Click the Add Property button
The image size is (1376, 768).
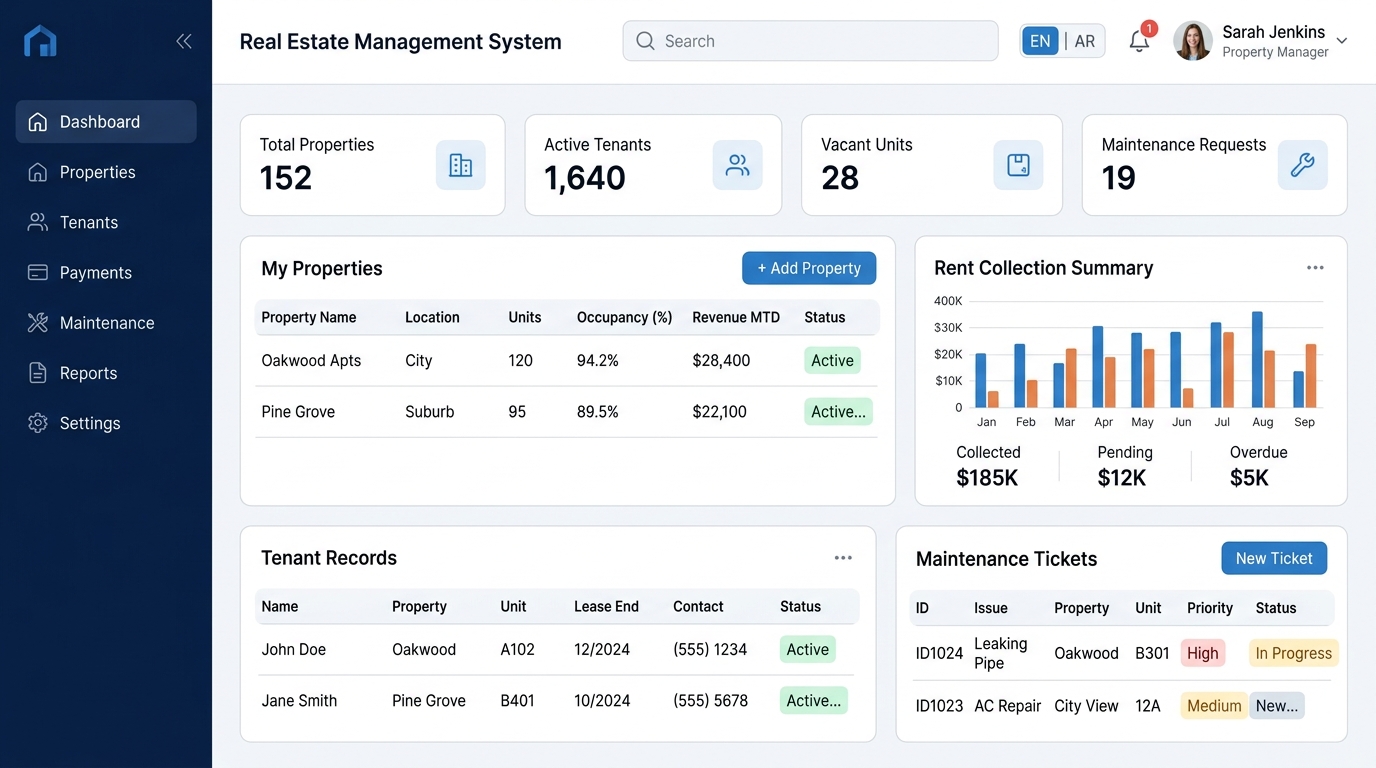(809, 268)
